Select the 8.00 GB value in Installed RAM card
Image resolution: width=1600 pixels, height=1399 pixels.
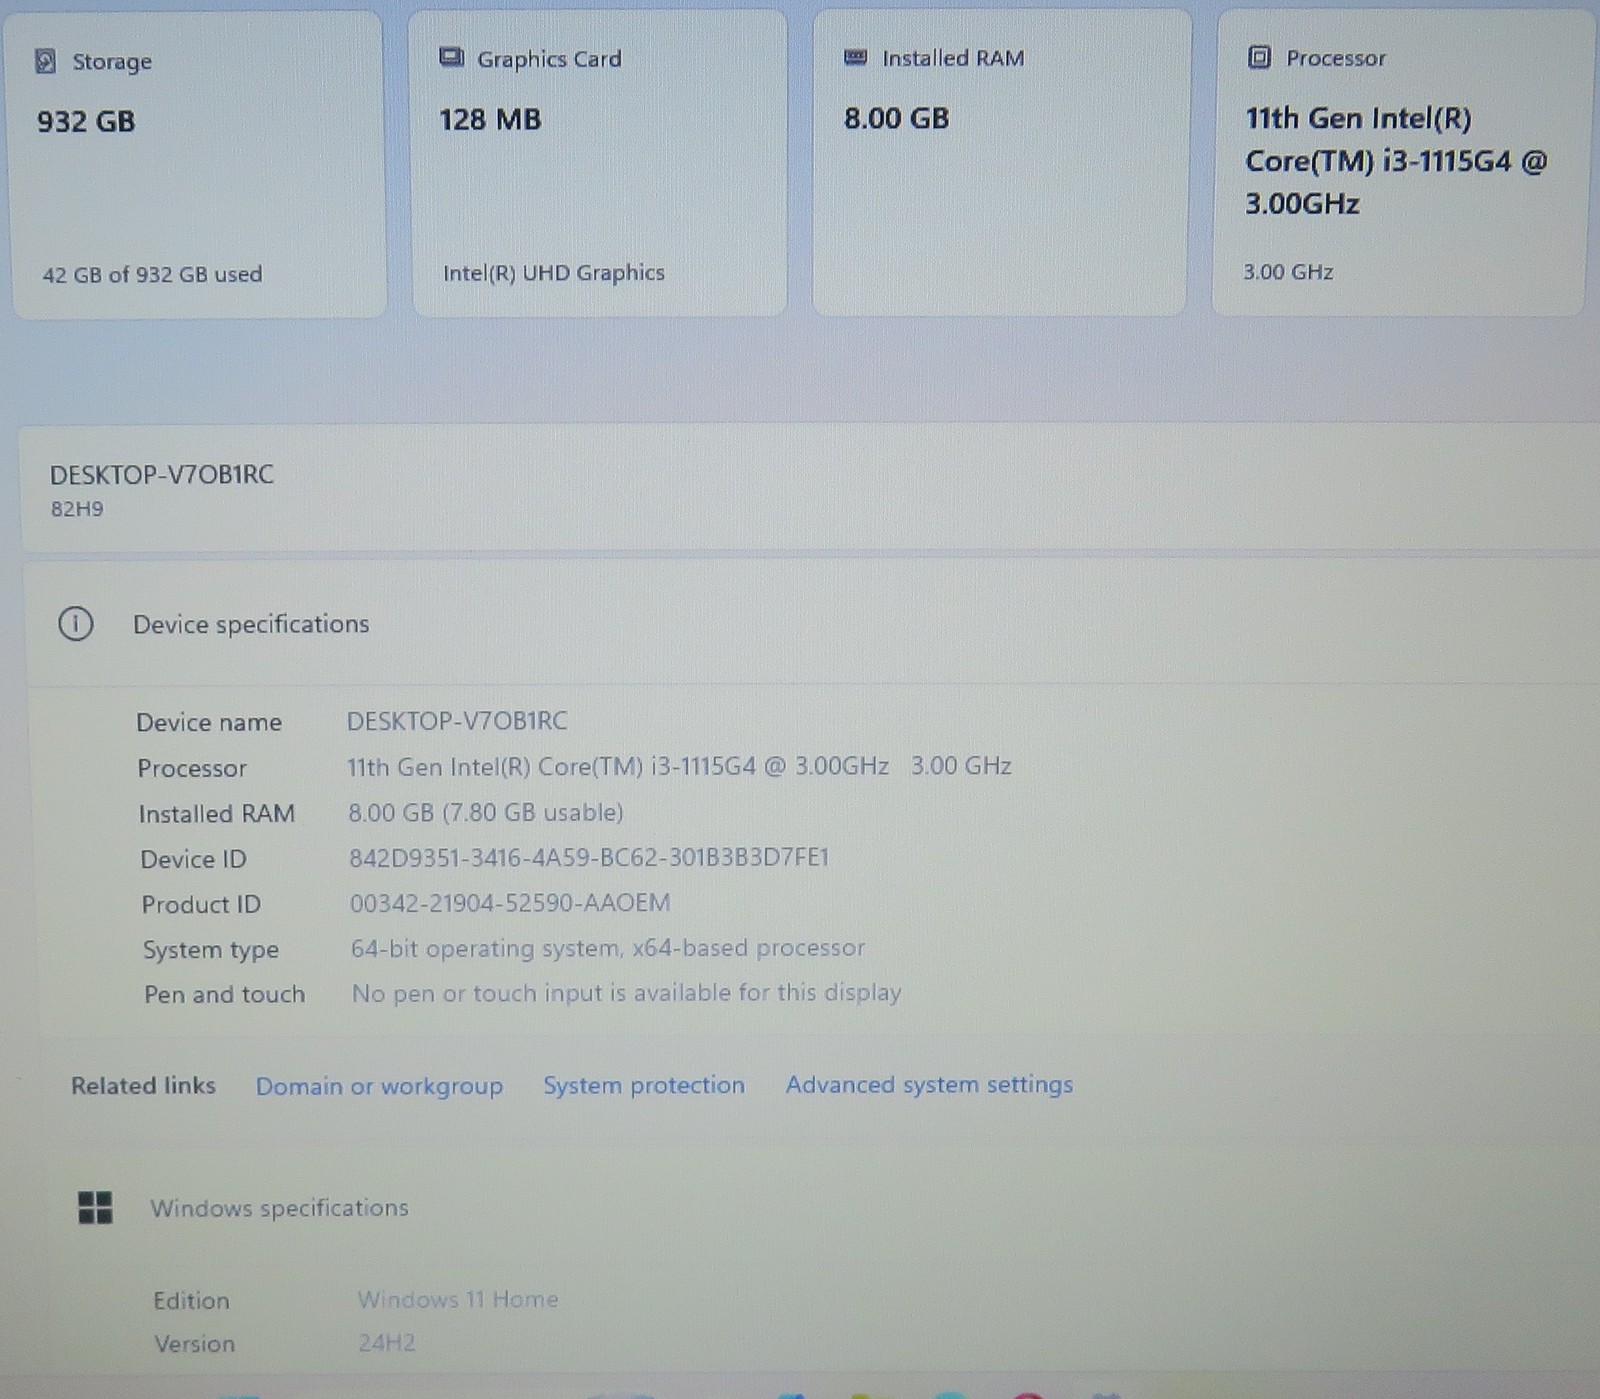point(896,118)
